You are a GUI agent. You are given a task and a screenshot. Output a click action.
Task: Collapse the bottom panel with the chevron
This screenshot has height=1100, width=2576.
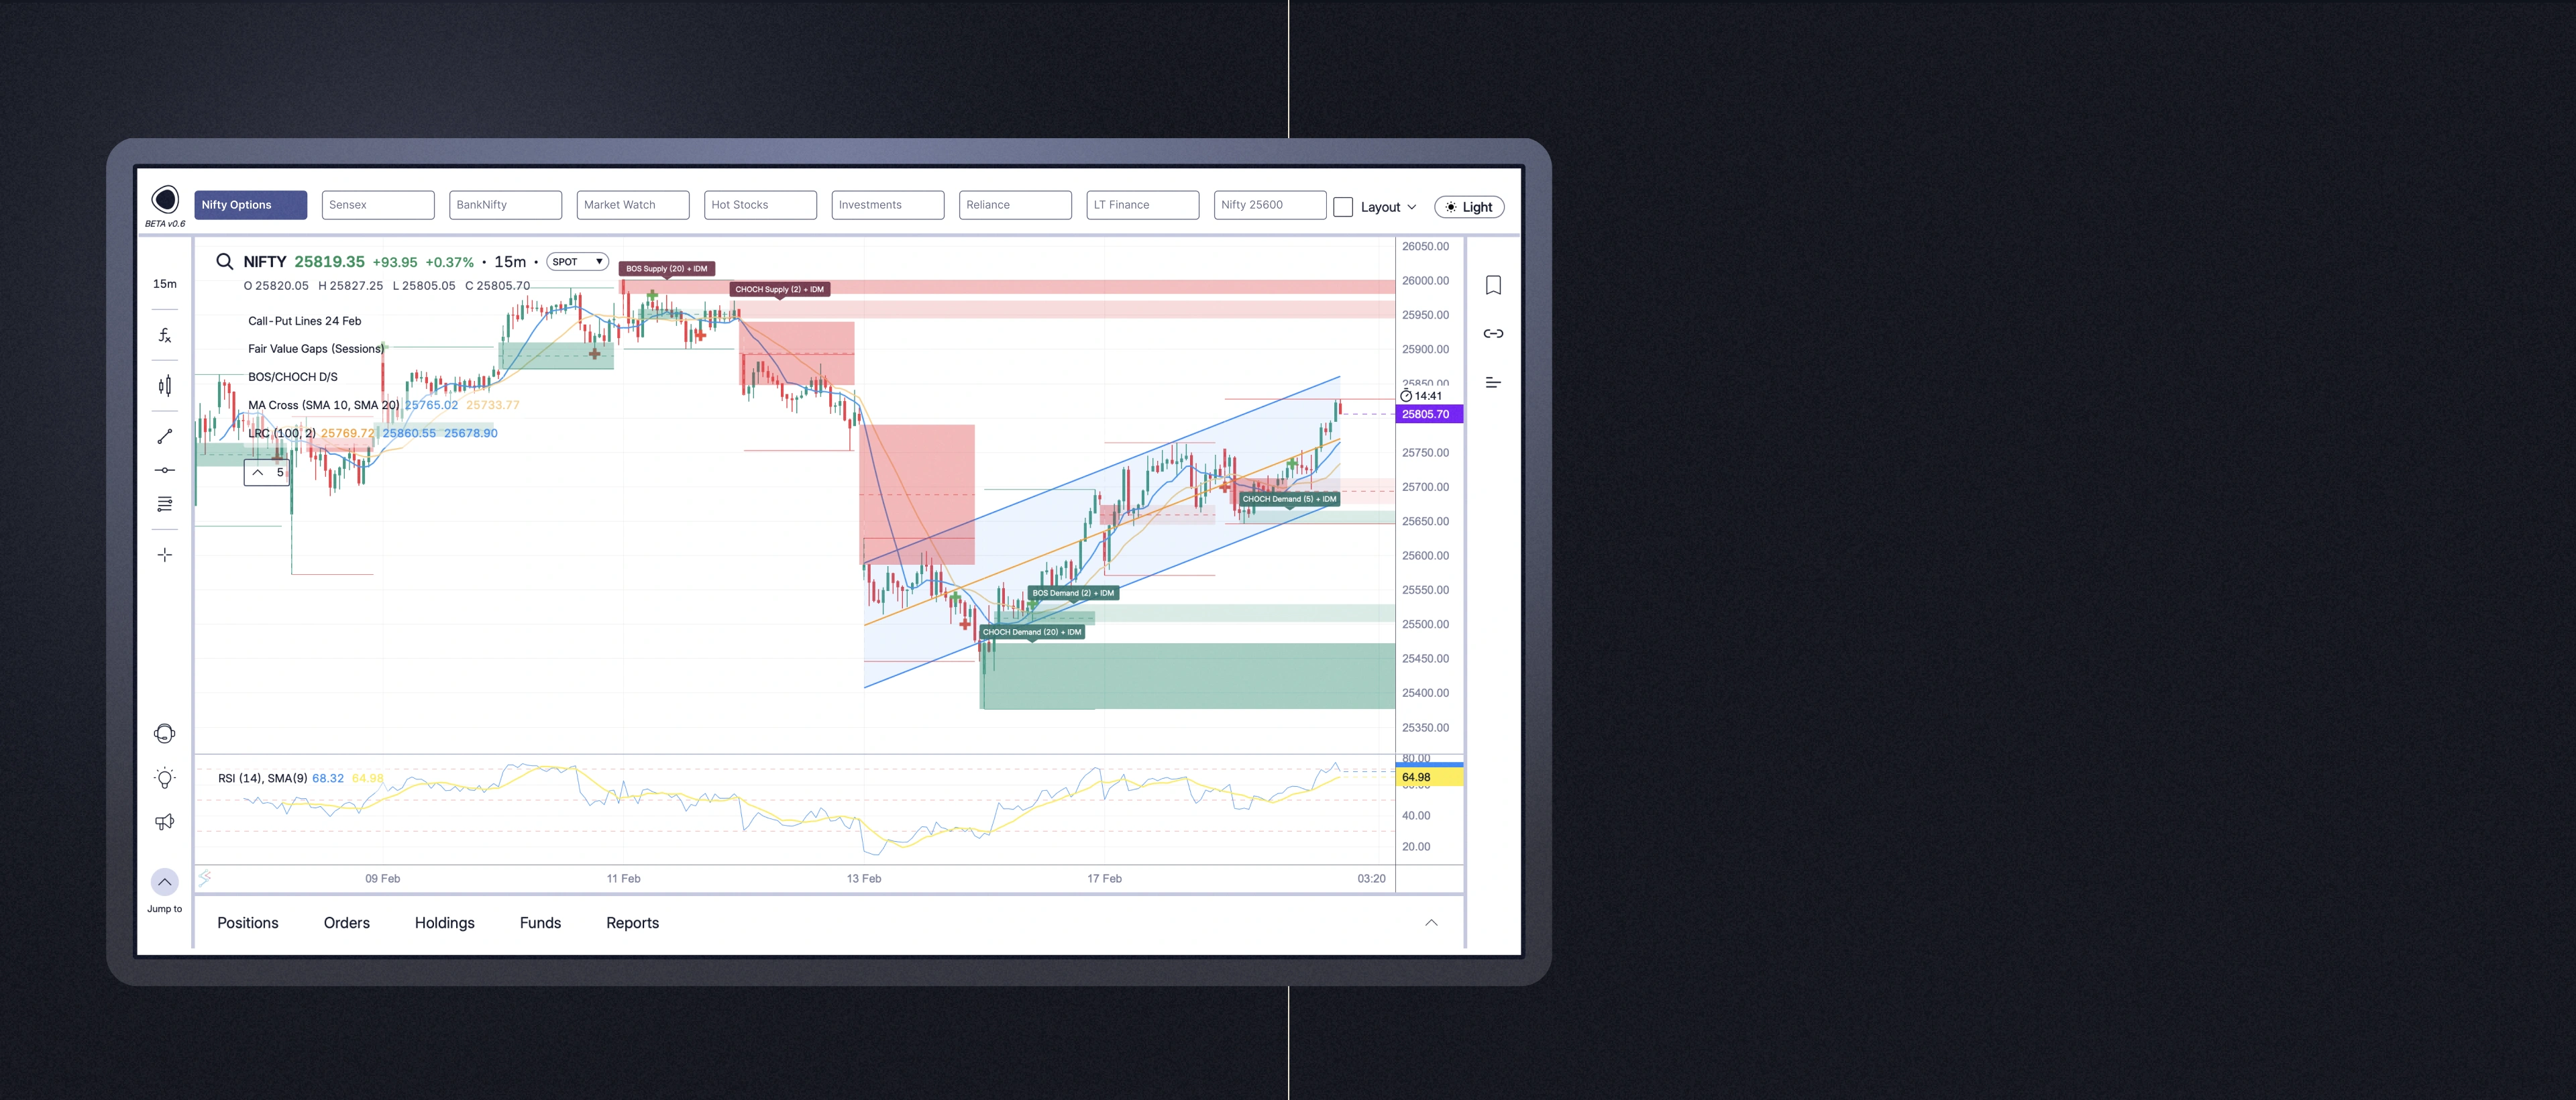point(1432,922)
